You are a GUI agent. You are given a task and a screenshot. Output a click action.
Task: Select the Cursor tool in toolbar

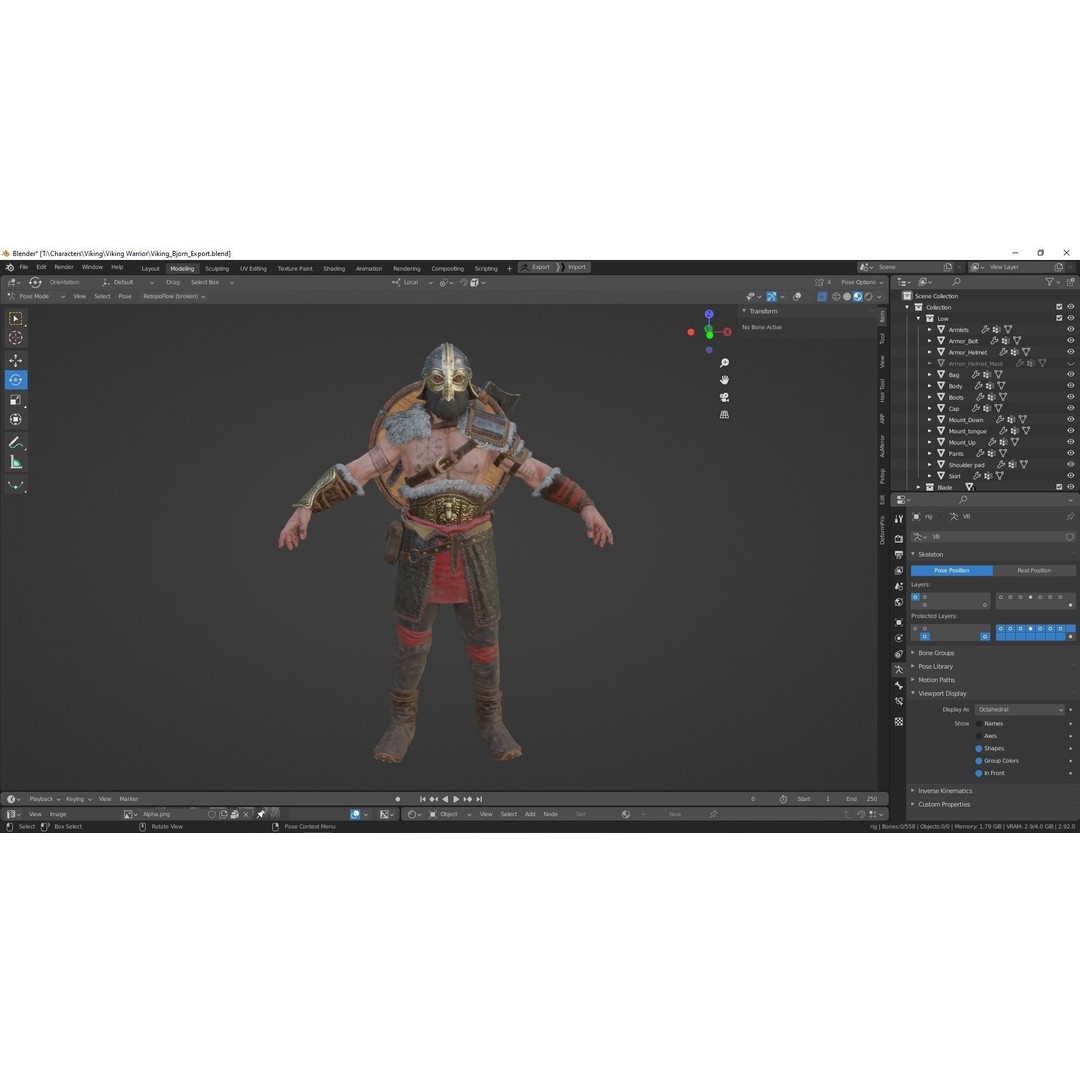[x=15, y=338]
